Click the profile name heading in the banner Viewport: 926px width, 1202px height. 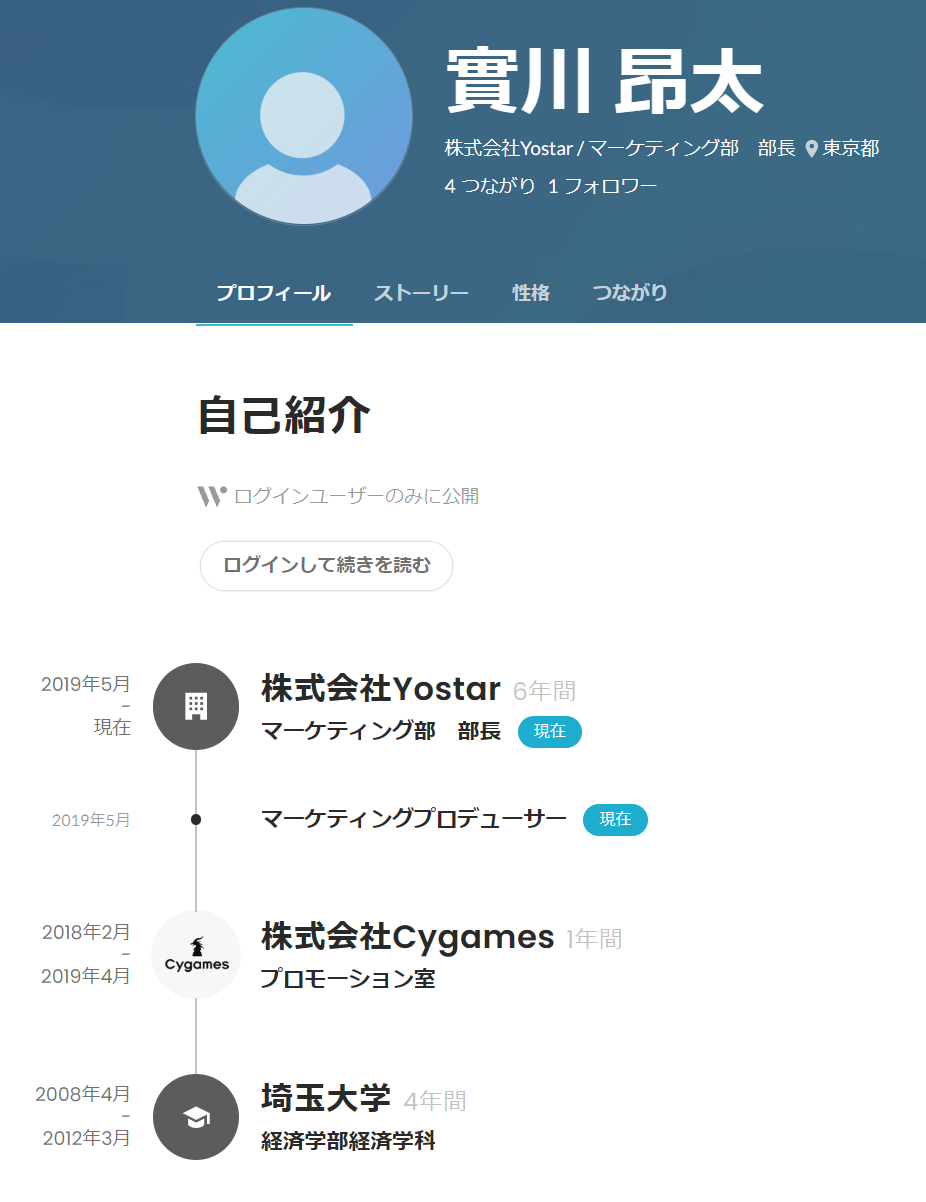[603, 84]
